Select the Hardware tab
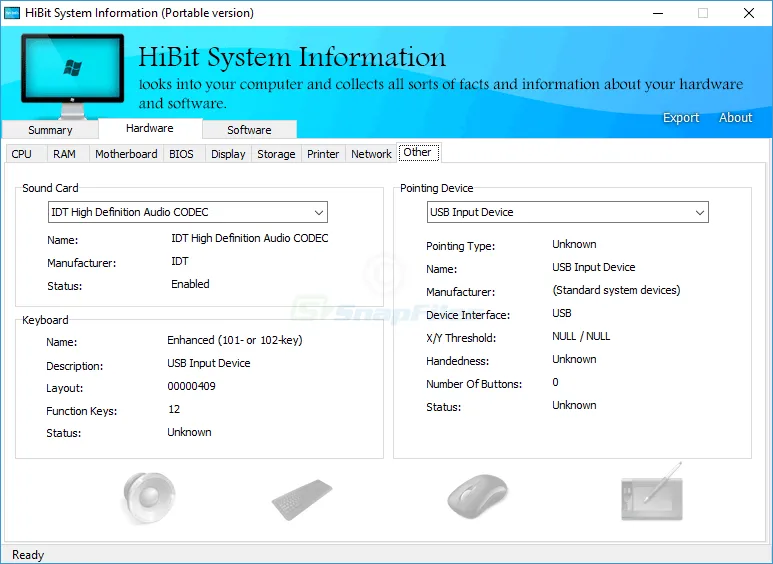Viewport: 773px width, 564px height. click(150, 128)
